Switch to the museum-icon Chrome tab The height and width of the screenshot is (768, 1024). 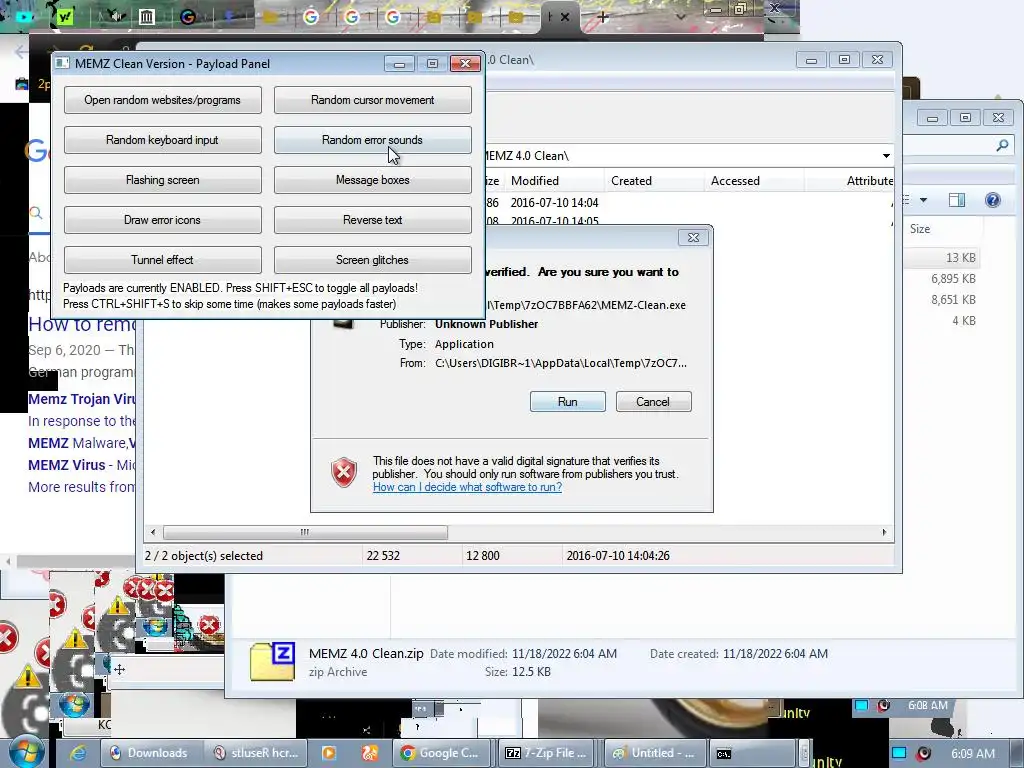146,18
